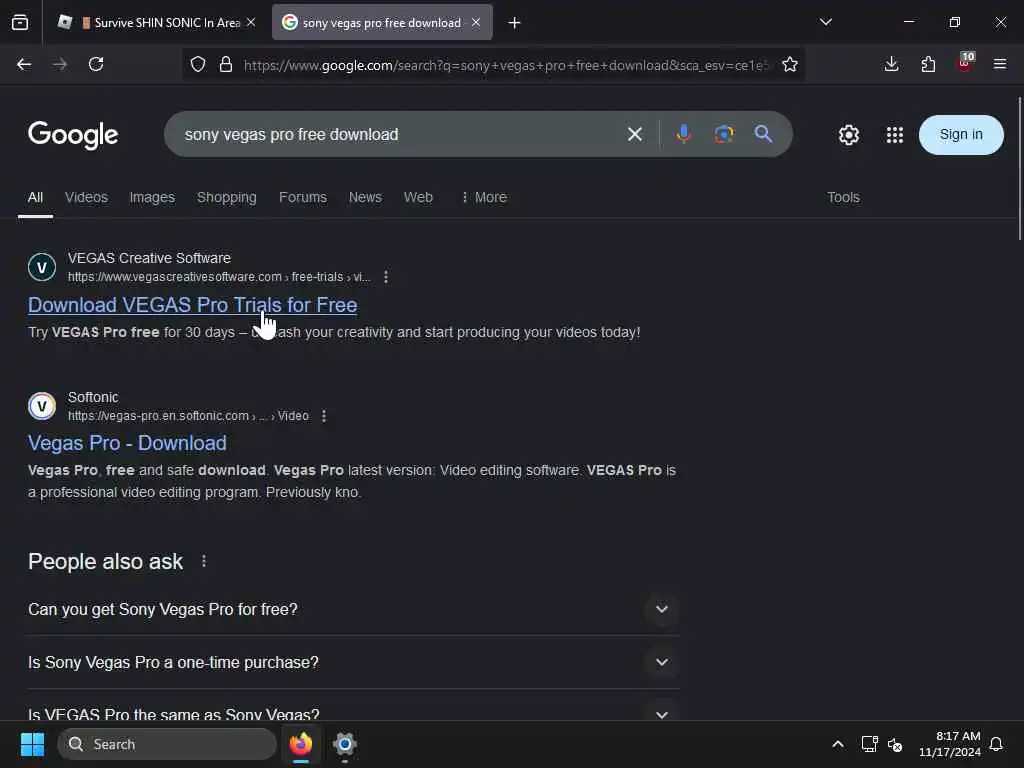Screen dimensions: 1024x768
Task: Go back to previous page
Action: pyautogui.click(x=24, y=64)
